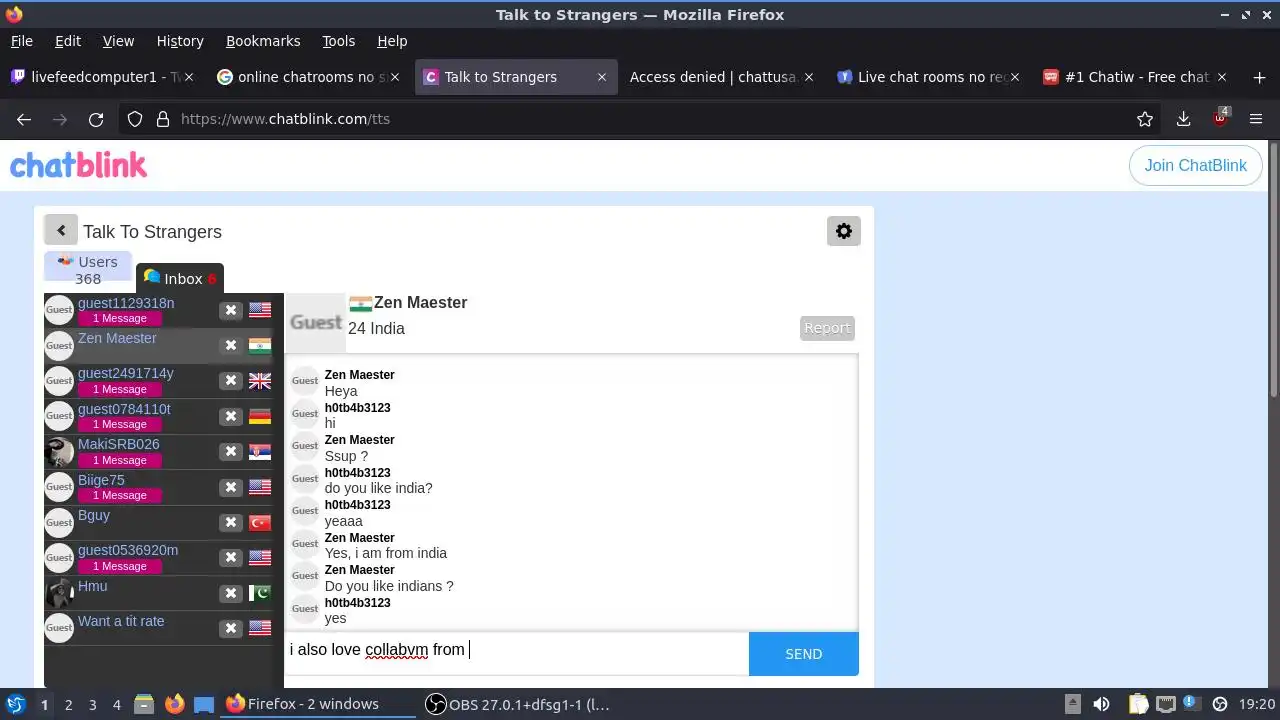Click Zen Maester profile name header
Viewport: 1280px width, 720px height.
(x=420, y=302)
